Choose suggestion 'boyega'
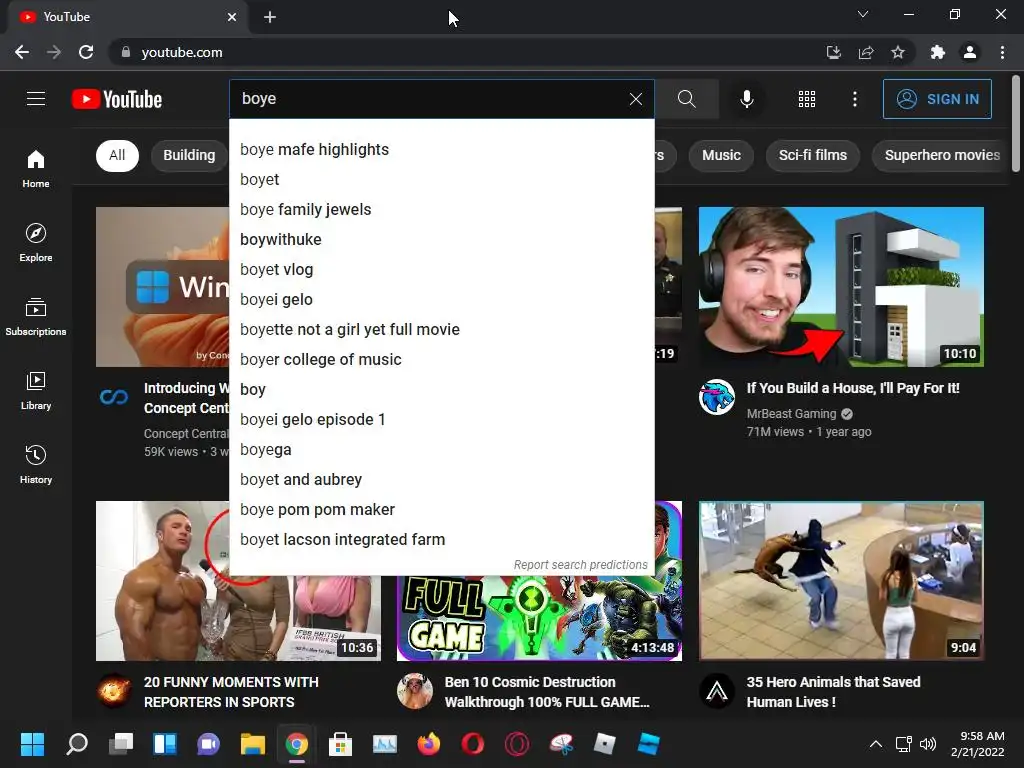Viewport: 1024px width, 768px height. click(441, 450)
